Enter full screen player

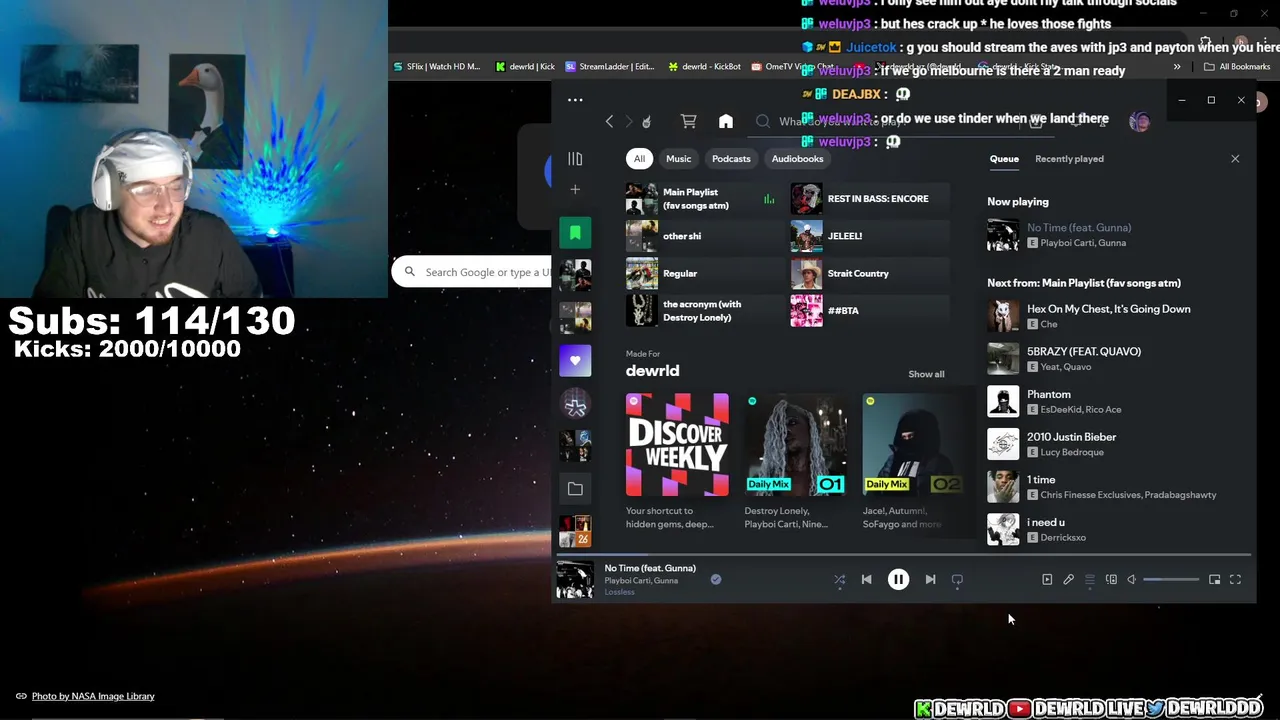1236,579
